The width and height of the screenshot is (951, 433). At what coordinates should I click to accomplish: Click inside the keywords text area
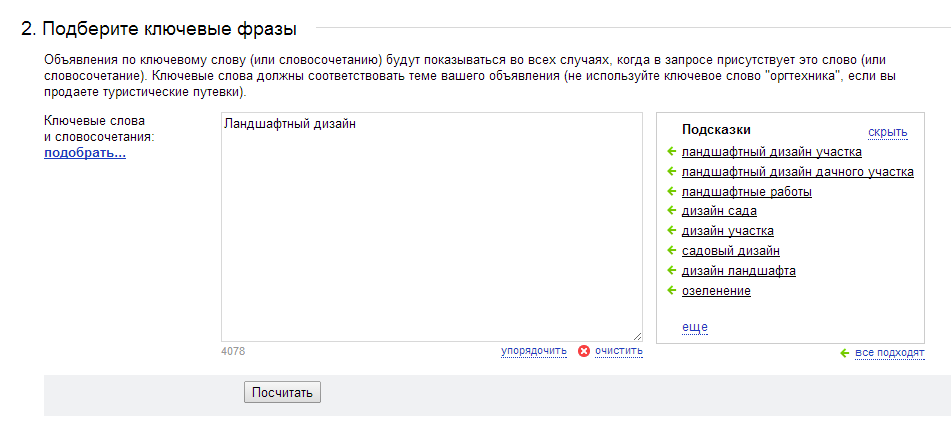coord(431,227)
